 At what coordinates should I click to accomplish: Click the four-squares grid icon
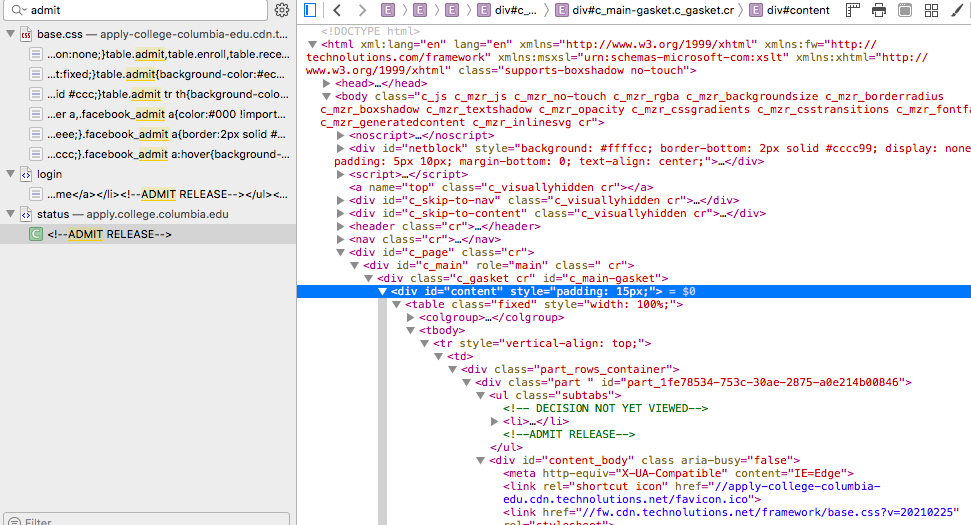pos(931,10)
